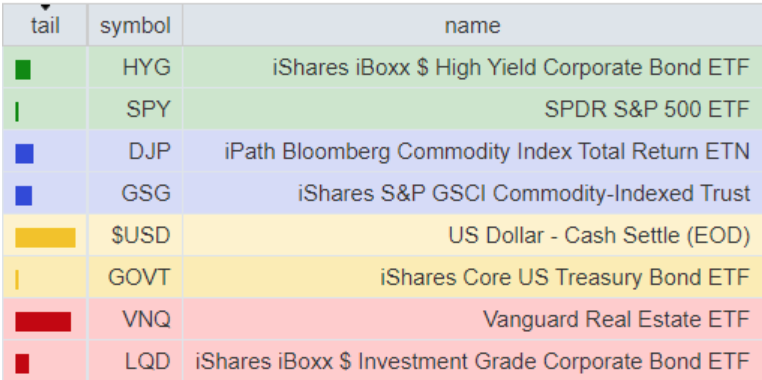Click the blue tail bar for DJP
Image resolution: width=762 pixels, height=380 pixels.
tap(24, 154)
